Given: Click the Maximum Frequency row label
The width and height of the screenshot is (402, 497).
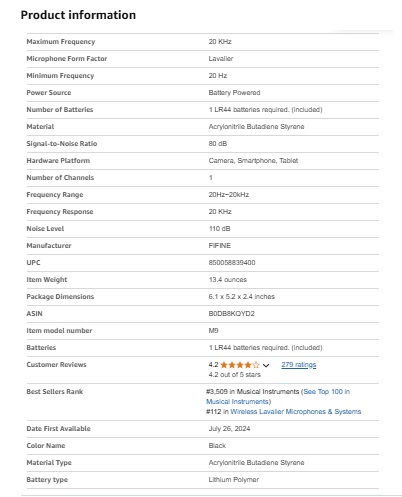Looking at the screenshot, I should pyautogui.click(x=61, y=42).
